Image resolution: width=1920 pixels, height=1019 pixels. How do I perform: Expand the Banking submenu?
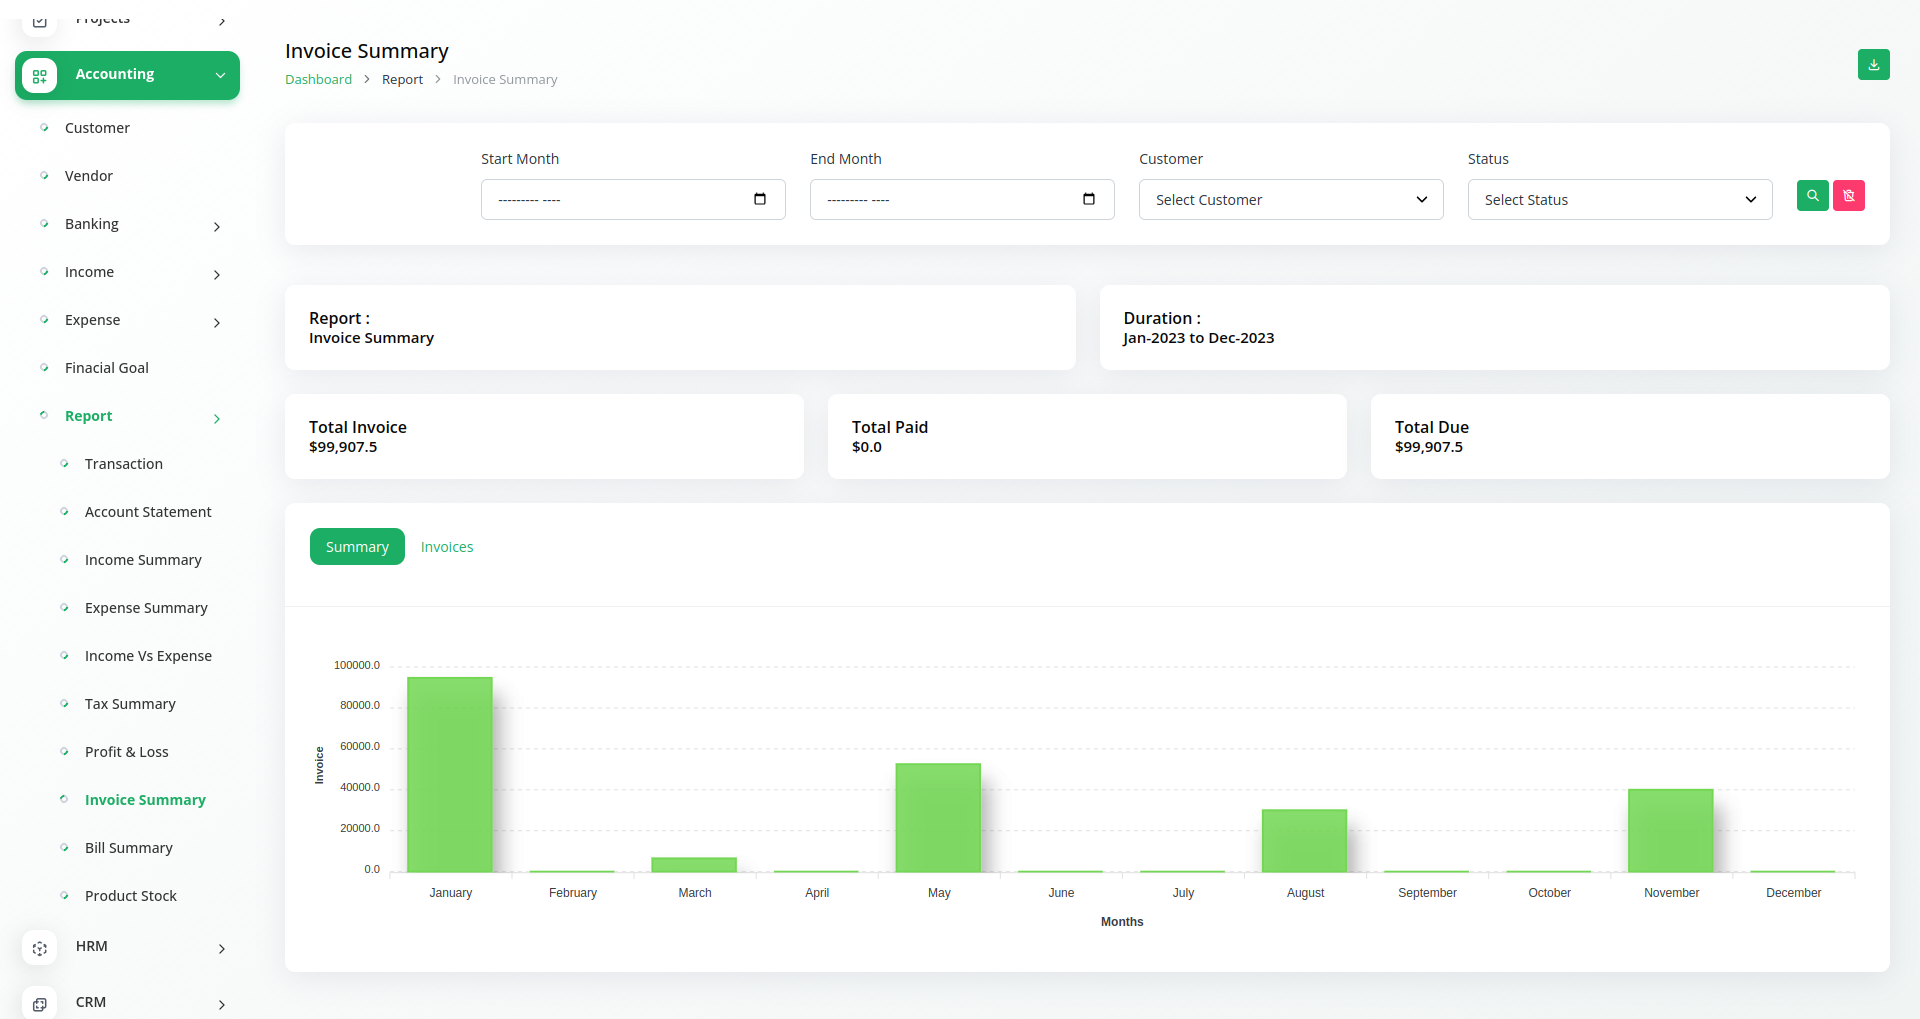tap(217, 227)
